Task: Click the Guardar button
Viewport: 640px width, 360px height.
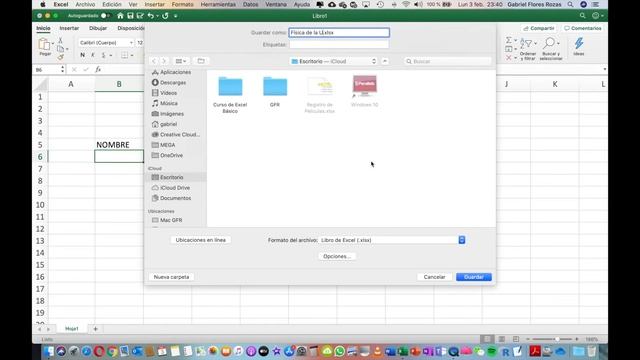Action: coord(473,277)
